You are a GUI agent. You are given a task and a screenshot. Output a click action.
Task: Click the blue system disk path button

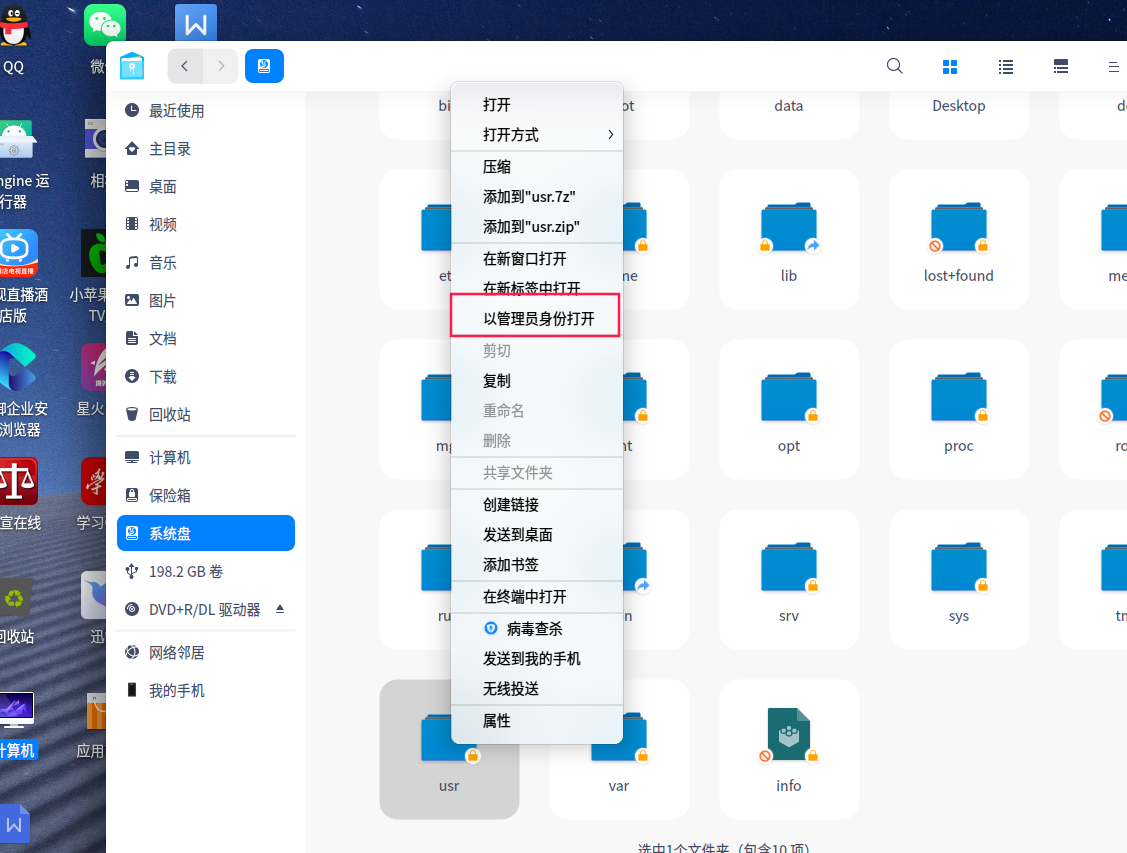coord(264,66)
